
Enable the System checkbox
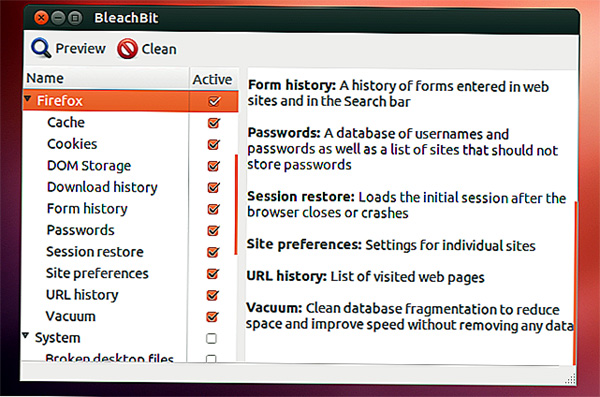pos(211,338)
